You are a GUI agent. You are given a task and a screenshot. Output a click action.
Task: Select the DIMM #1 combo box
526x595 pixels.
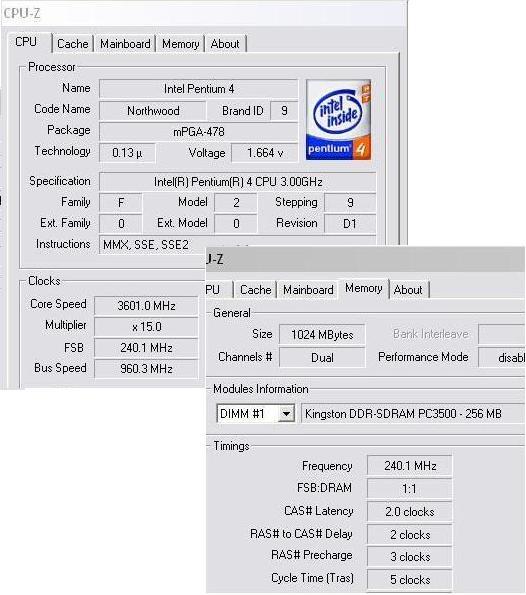pos(255,414)
